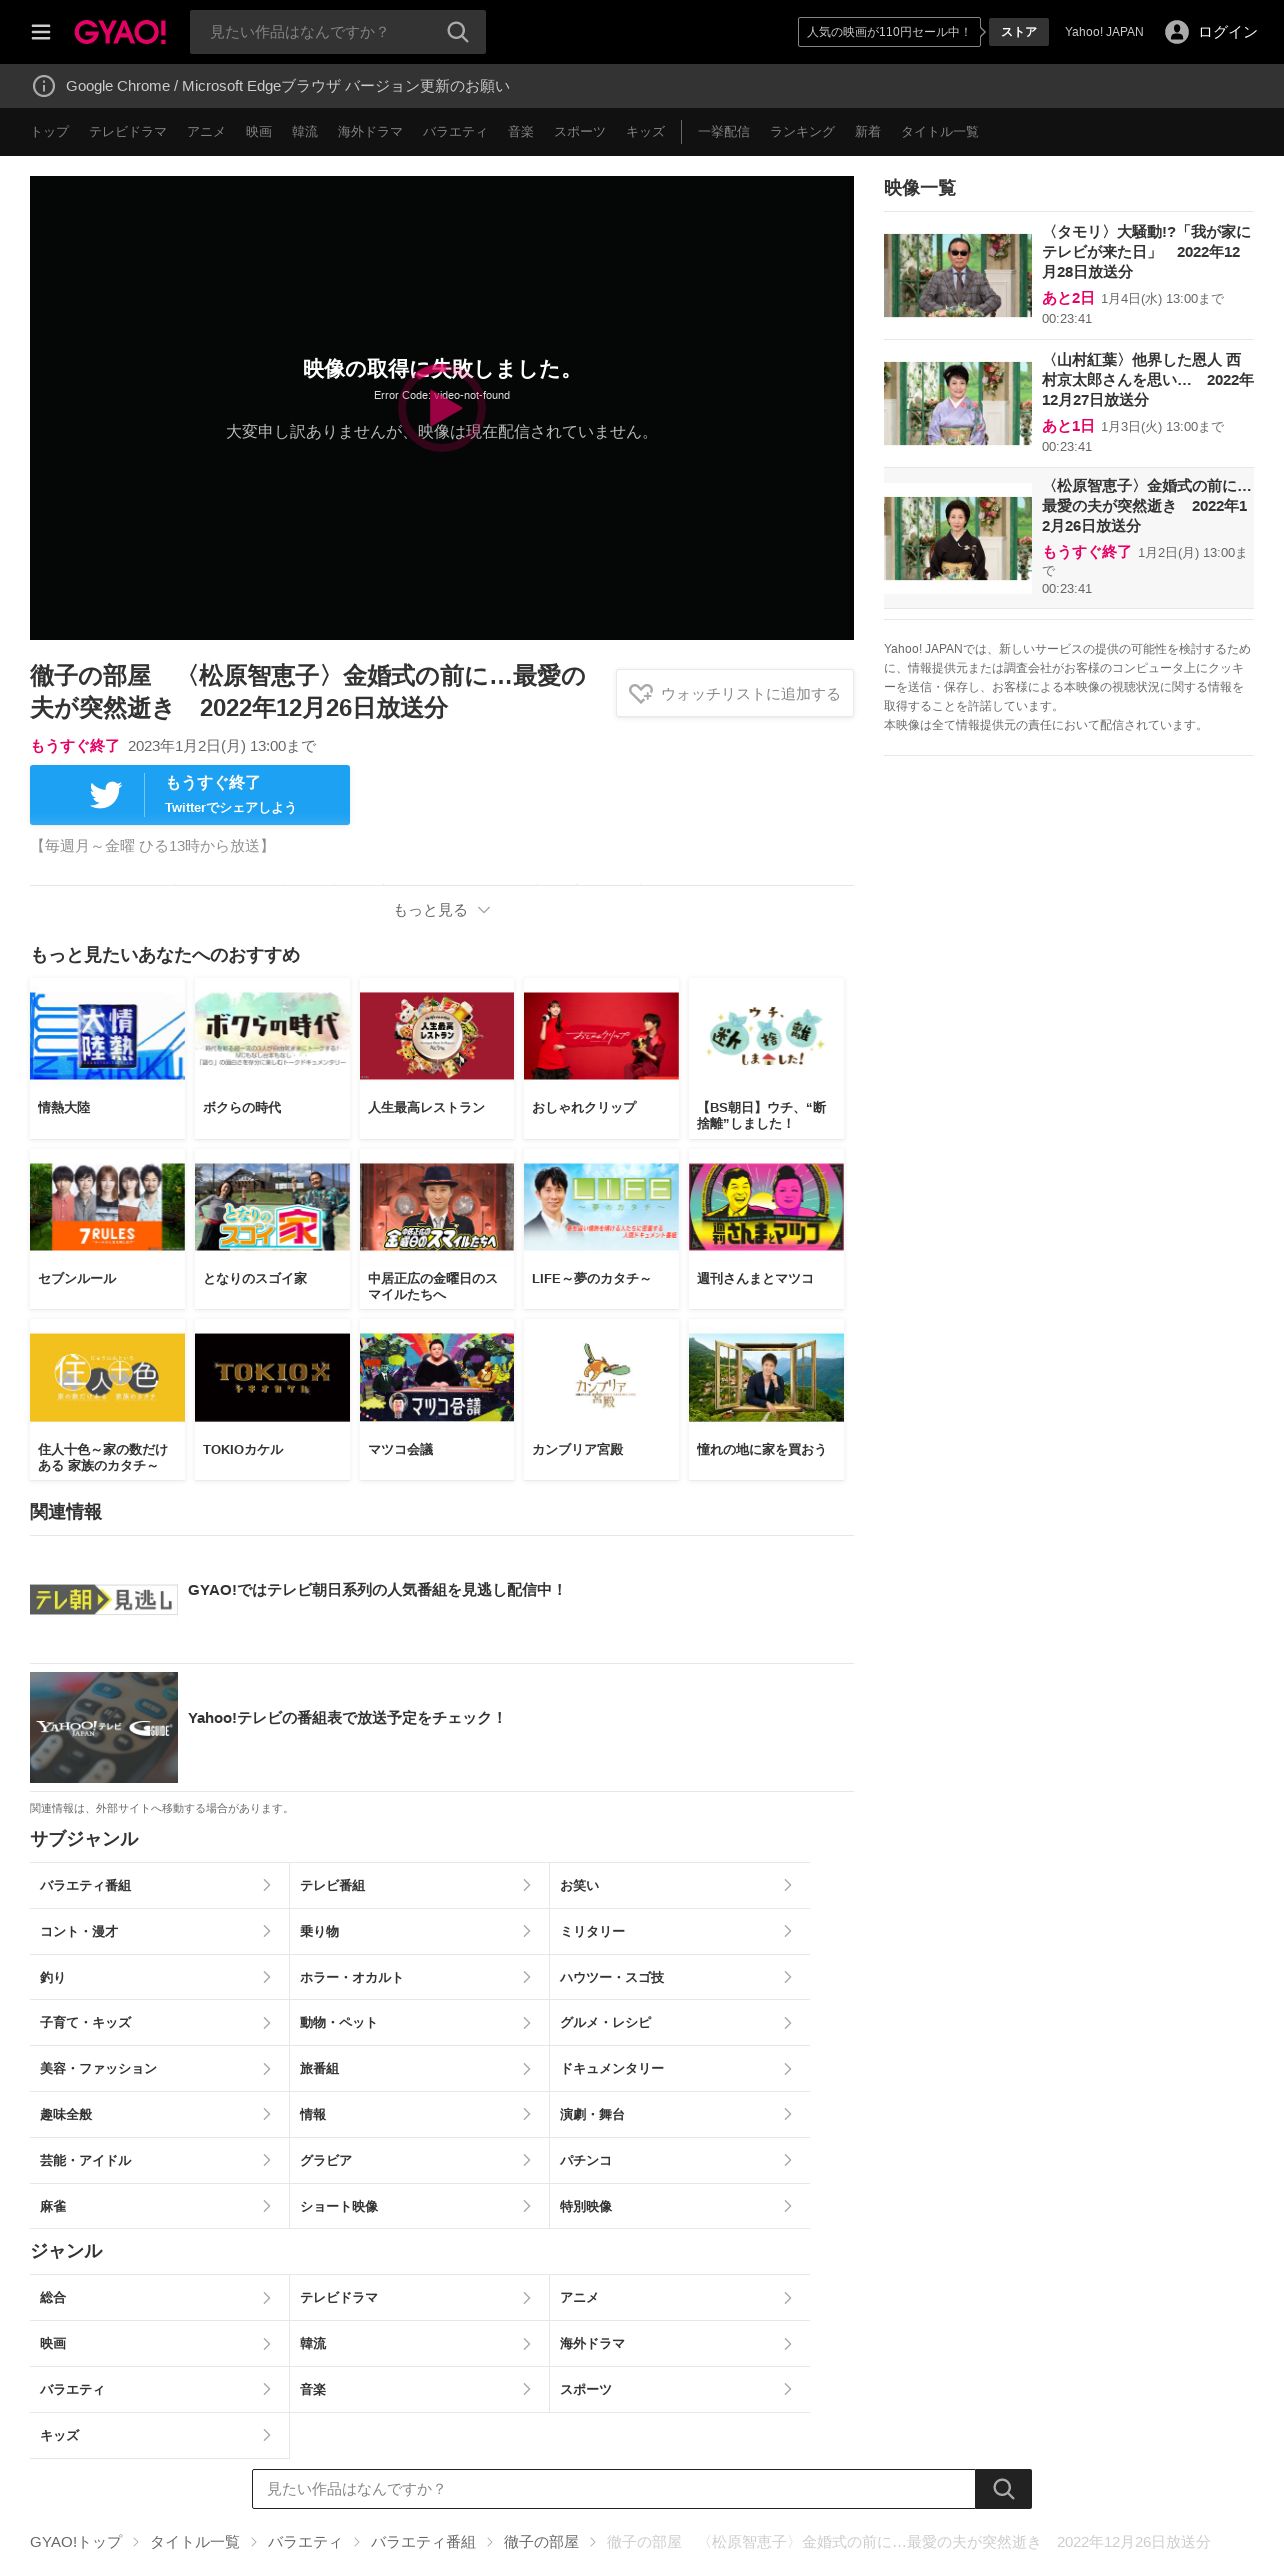Click the arrow beside 韓流 genre row
Viewport: 1284px width, 2568px height.
(527, 2343)
